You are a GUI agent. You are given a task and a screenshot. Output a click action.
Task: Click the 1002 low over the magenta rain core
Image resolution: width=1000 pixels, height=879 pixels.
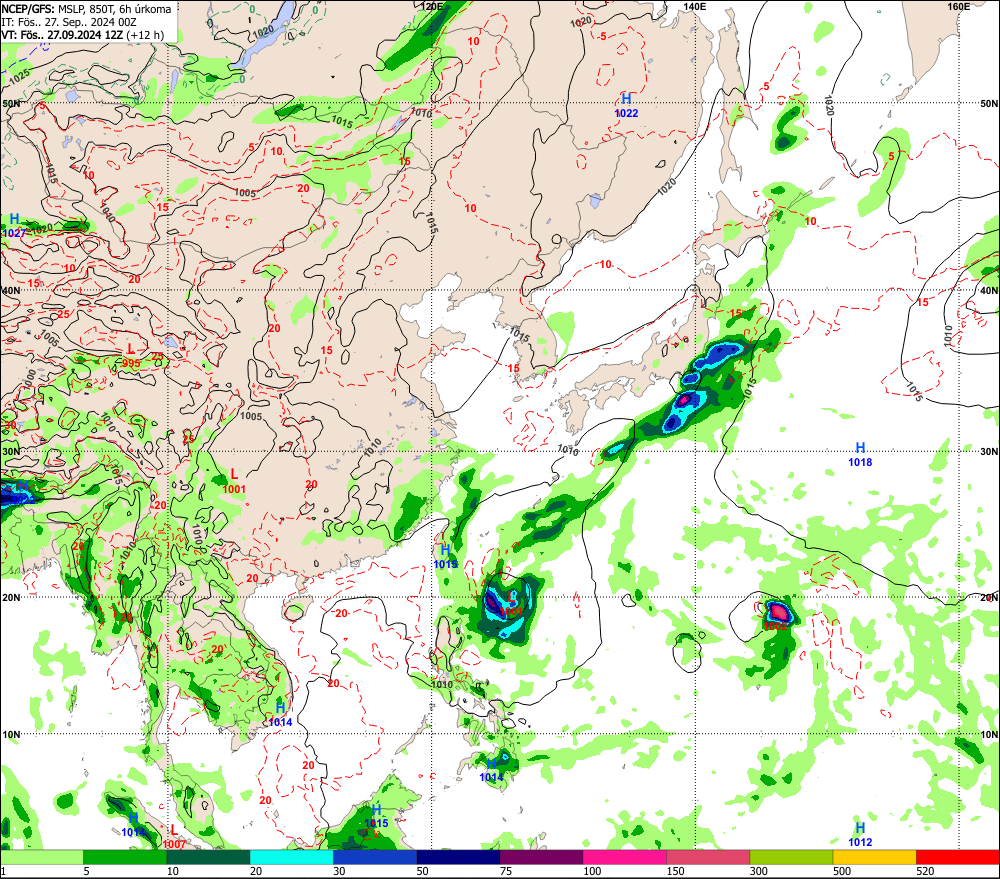point(776,626)
